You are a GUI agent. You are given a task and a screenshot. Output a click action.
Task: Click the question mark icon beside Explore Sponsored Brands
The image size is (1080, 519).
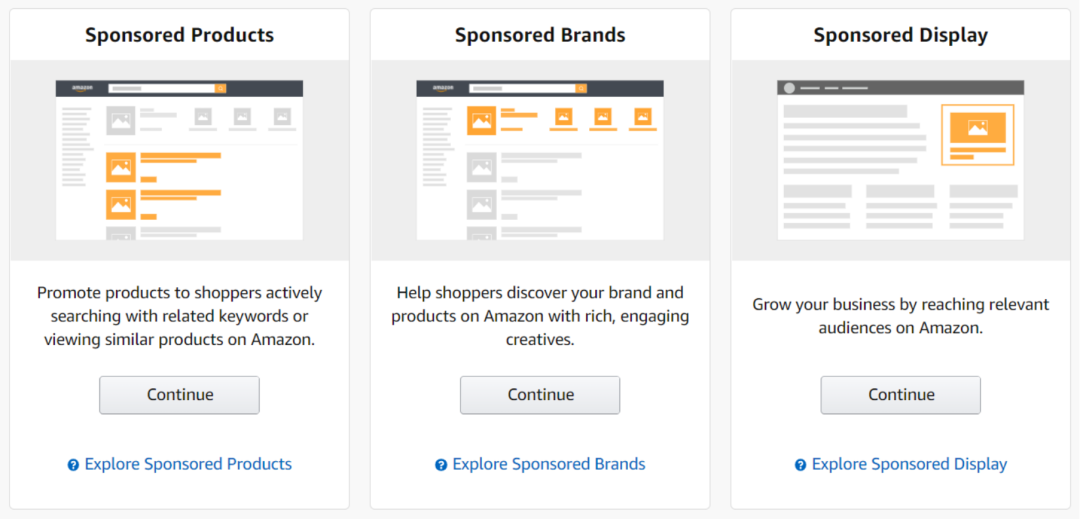coord(442,465)
